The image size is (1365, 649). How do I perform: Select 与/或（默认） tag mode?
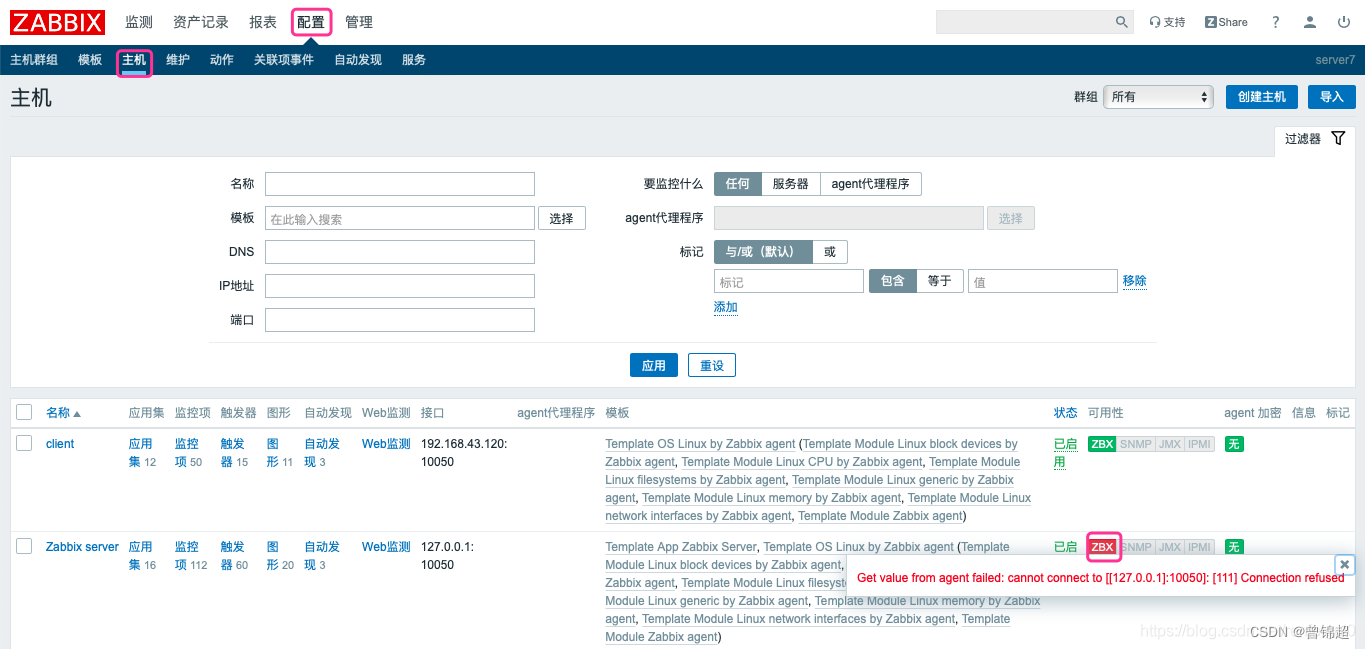[x=763, y=252]
